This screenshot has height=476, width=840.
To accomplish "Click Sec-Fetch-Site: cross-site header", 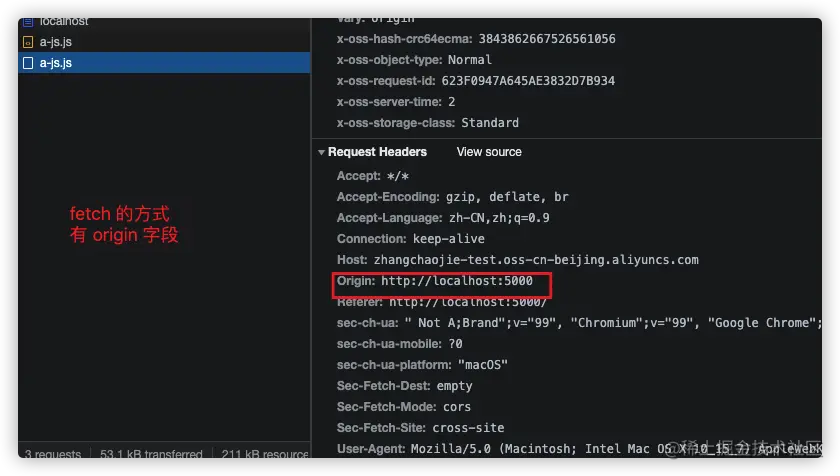I will 421,427.
